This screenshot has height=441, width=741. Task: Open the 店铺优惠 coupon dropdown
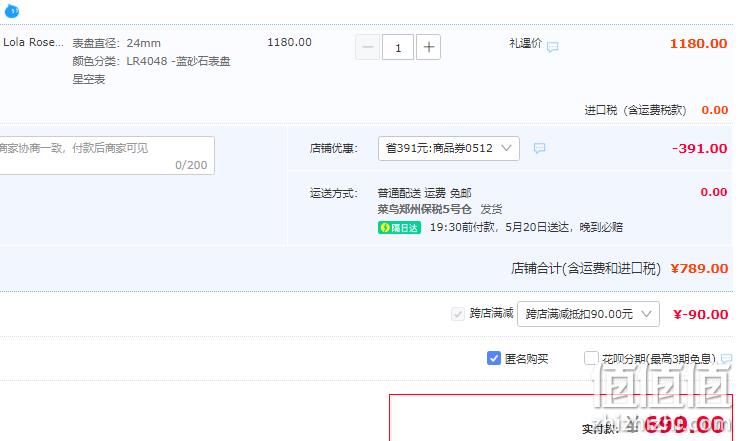tap(448, 148)
